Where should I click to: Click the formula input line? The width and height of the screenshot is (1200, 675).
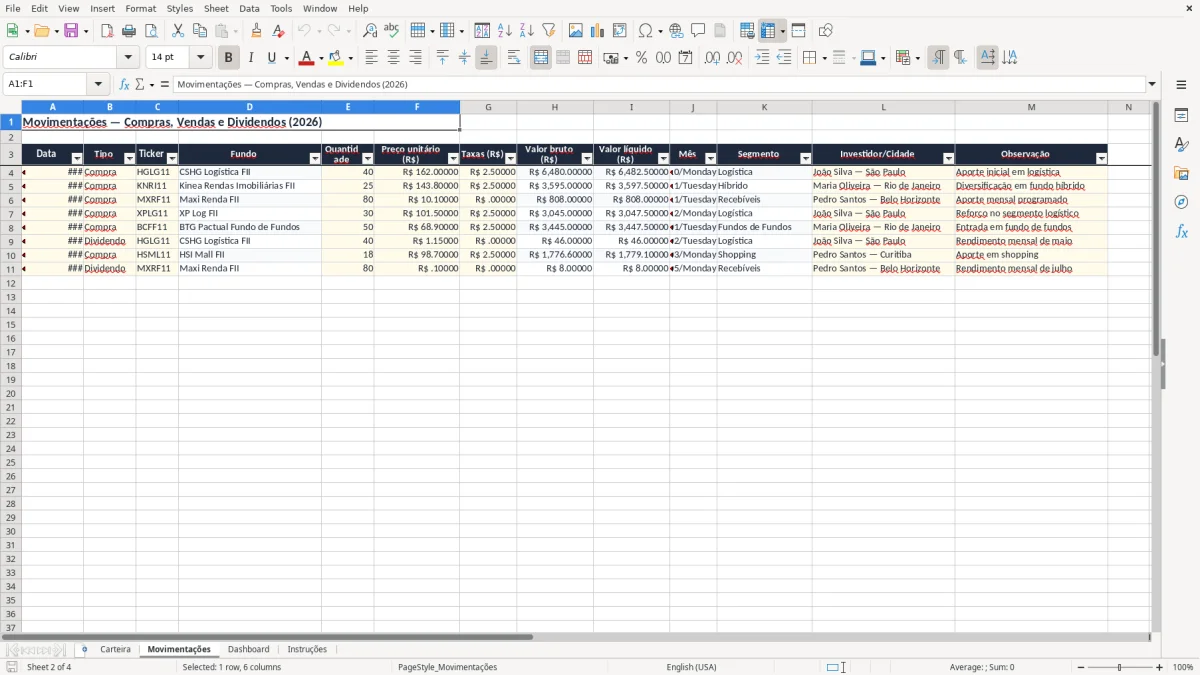(x=659, y=85)
